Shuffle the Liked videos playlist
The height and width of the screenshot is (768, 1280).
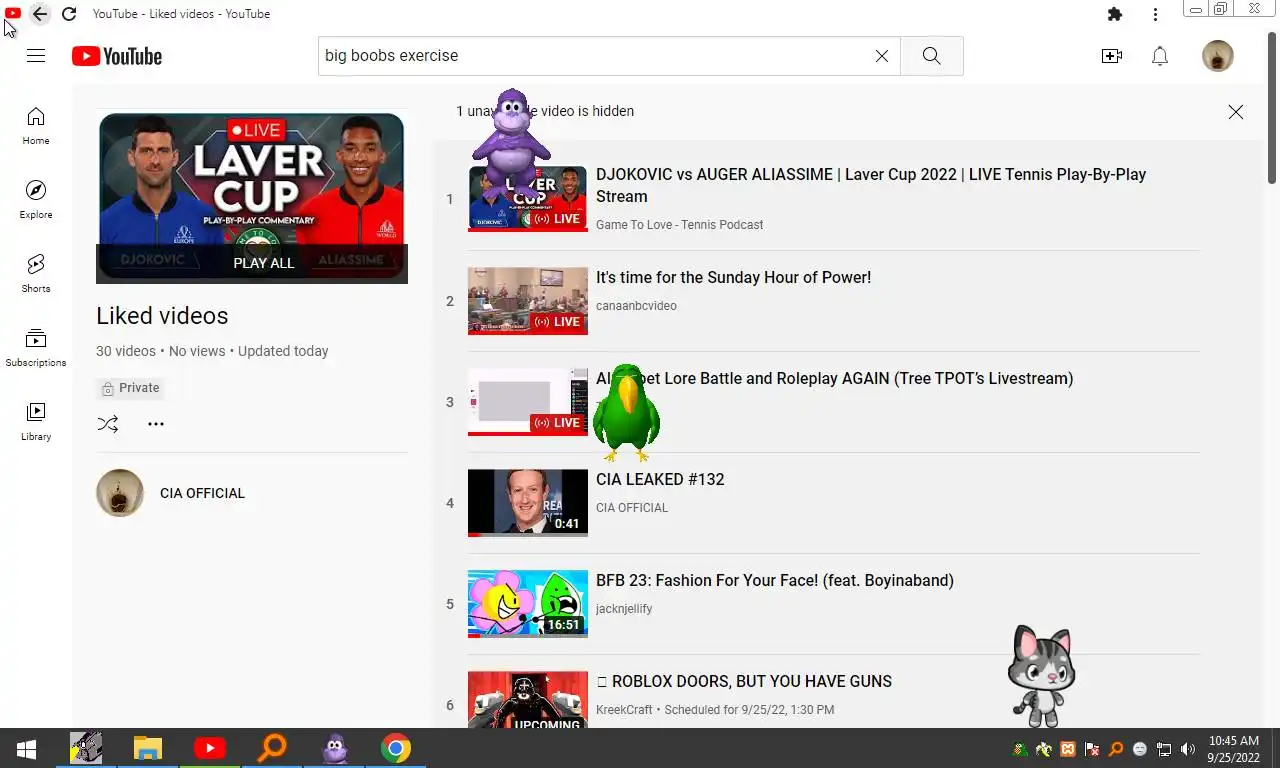(108, 424)
